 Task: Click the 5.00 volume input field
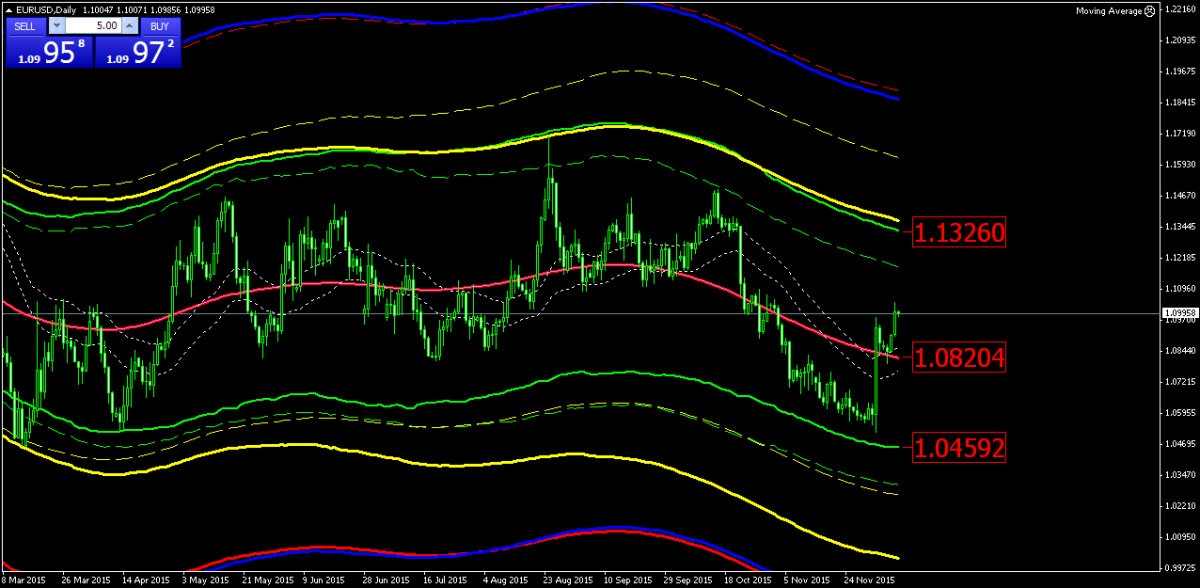(x=92, y=25)
